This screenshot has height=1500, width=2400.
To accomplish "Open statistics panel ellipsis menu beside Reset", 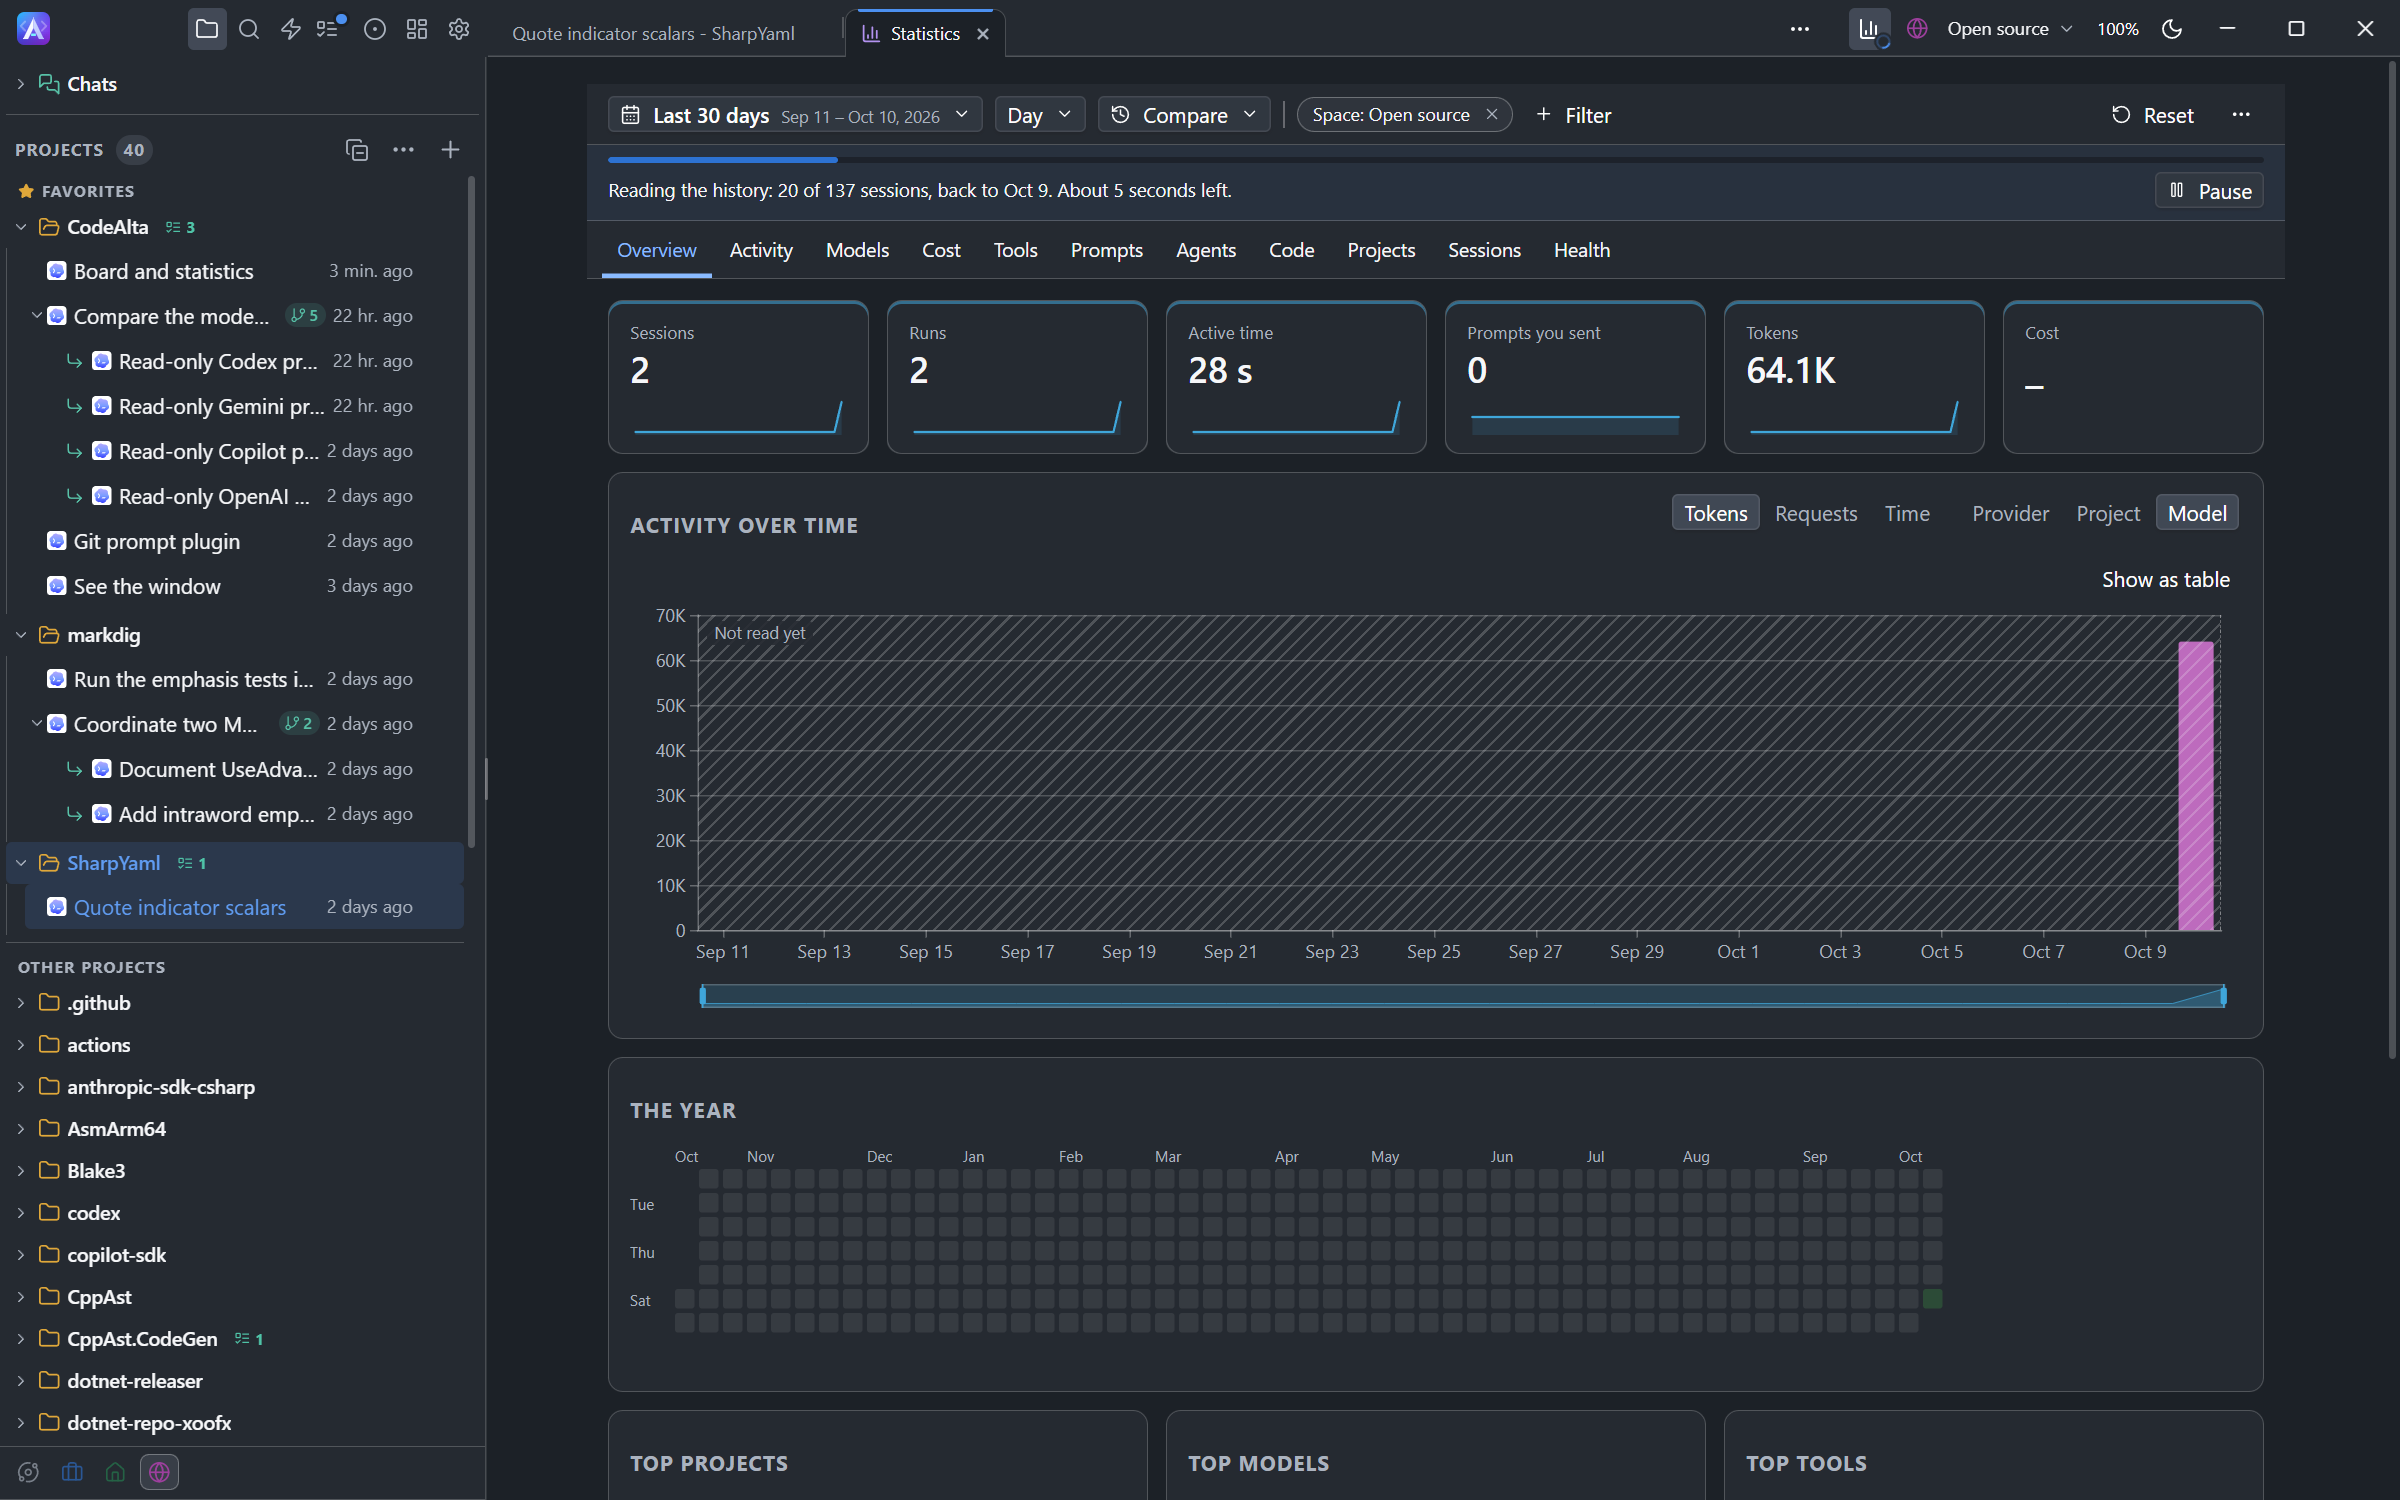I will click(2241, 115).
